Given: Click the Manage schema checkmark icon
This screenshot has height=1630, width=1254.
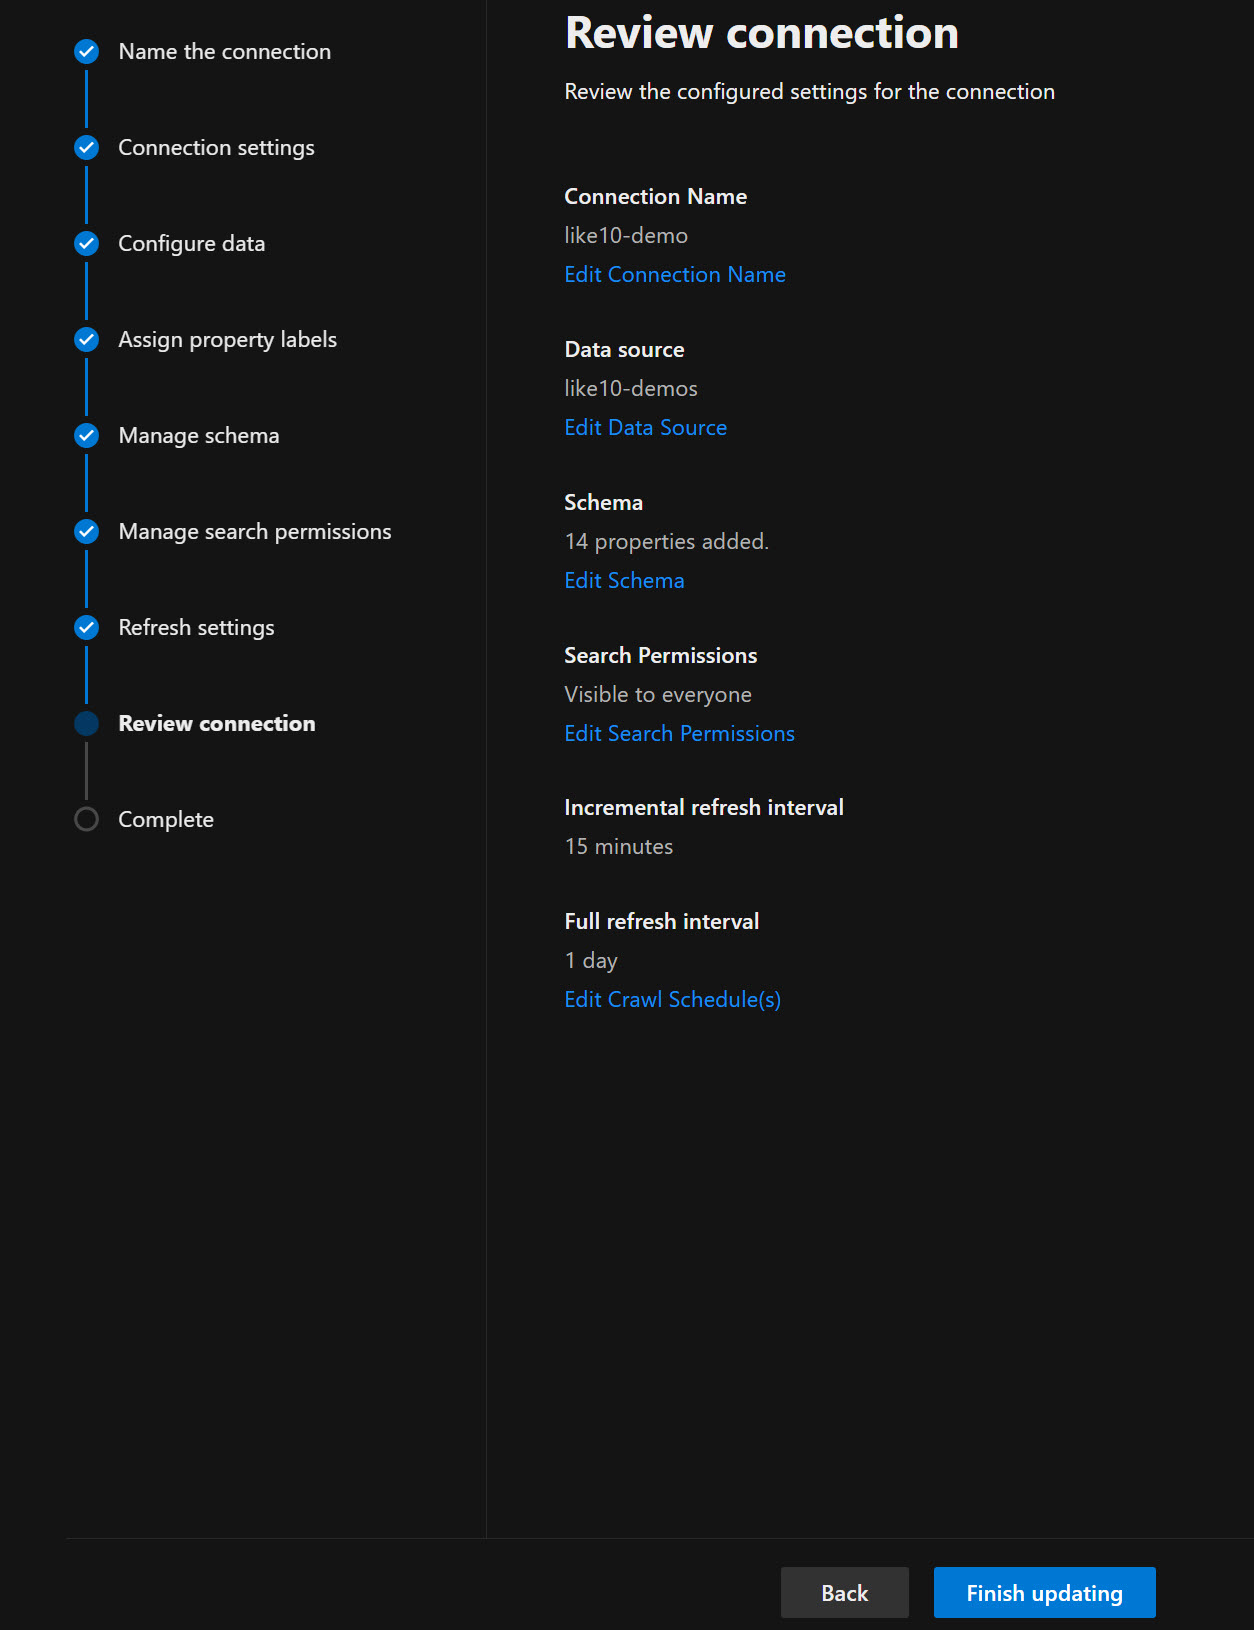Looking at the screenshot, I should tap(87, 436).
